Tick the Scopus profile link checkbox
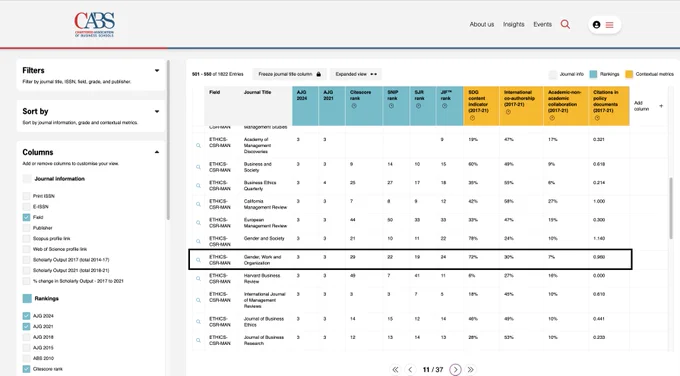 [x=26, y=239]
